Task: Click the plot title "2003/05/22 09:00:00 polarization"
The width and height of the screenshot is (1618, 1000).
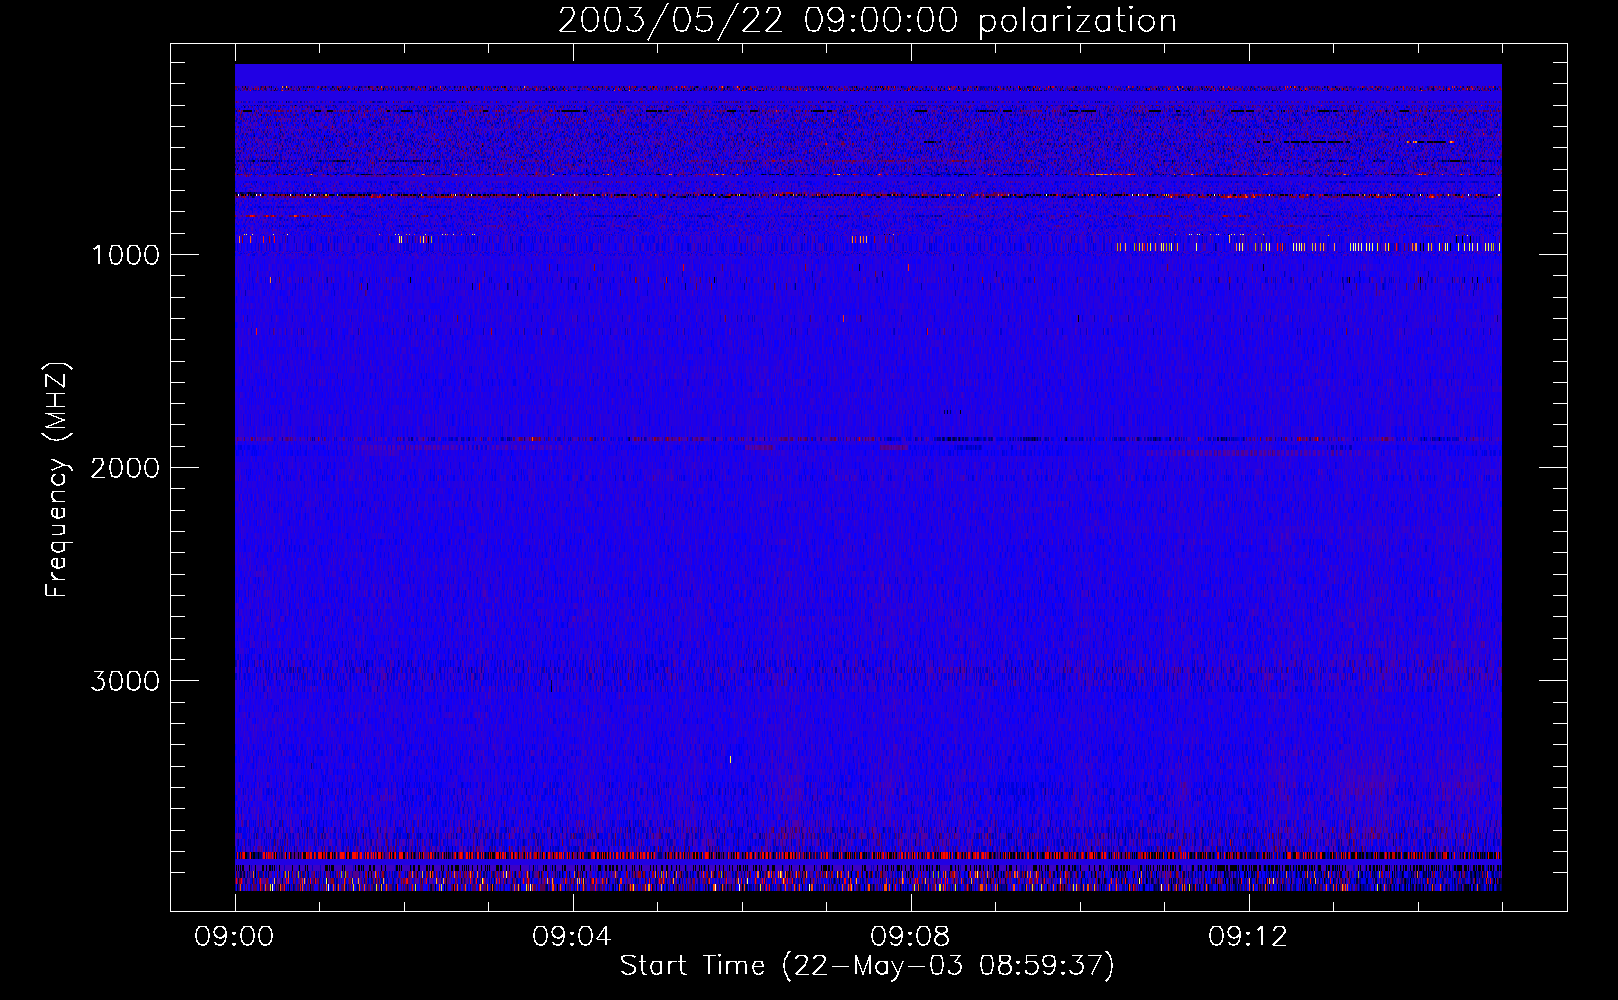Action: pos(867,21)
